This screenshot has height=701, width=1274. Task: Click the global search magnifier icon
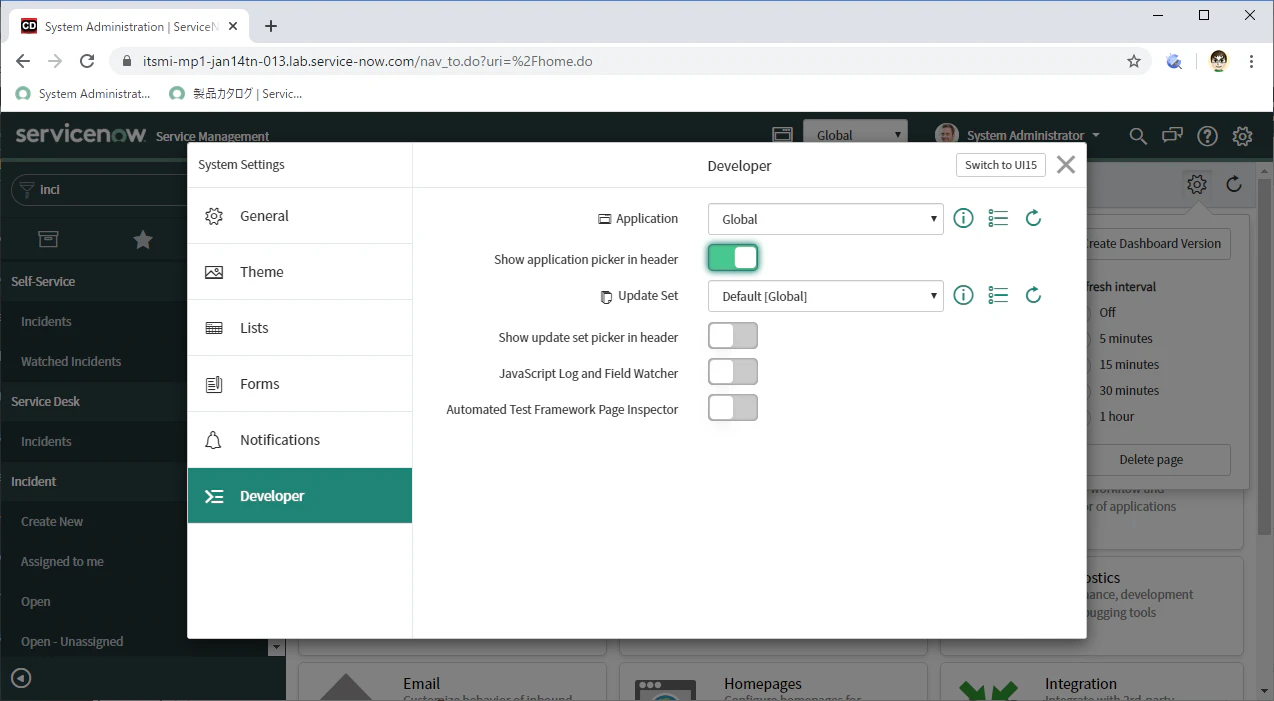(x=1138, y=136)
